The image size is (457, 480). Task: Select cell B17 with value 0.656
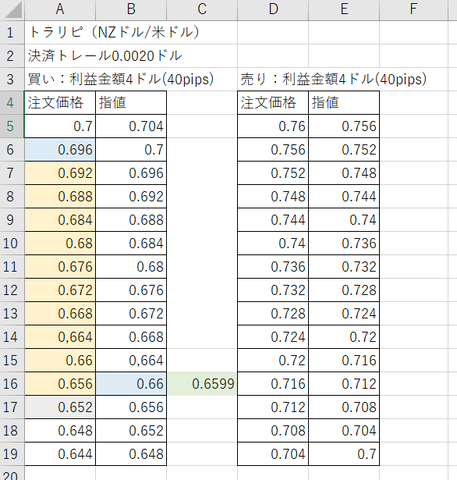click(131, 407)
